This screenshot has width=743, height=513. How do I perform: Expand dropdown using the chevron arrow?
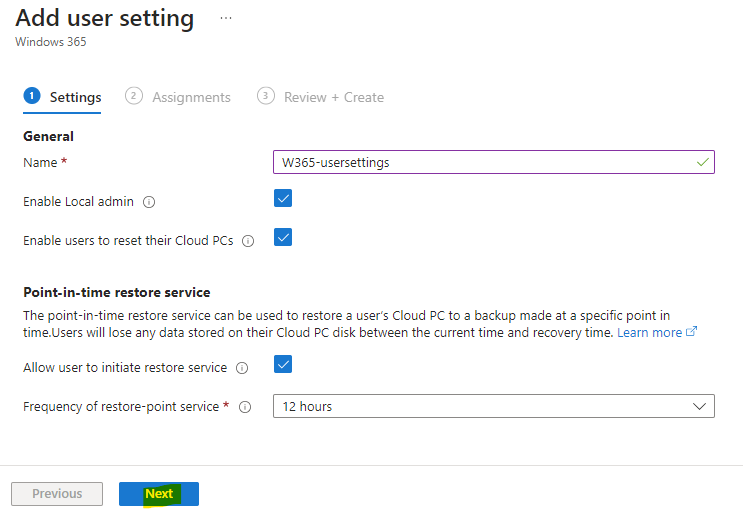pyautogui.click(x=699, y=406)
